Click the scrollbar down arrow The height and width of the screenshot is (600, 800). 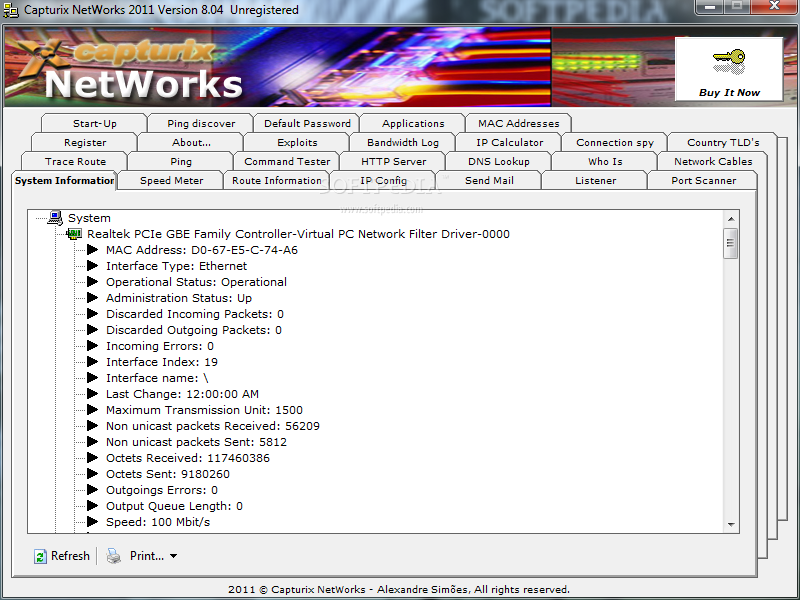[x=731, y=524]
